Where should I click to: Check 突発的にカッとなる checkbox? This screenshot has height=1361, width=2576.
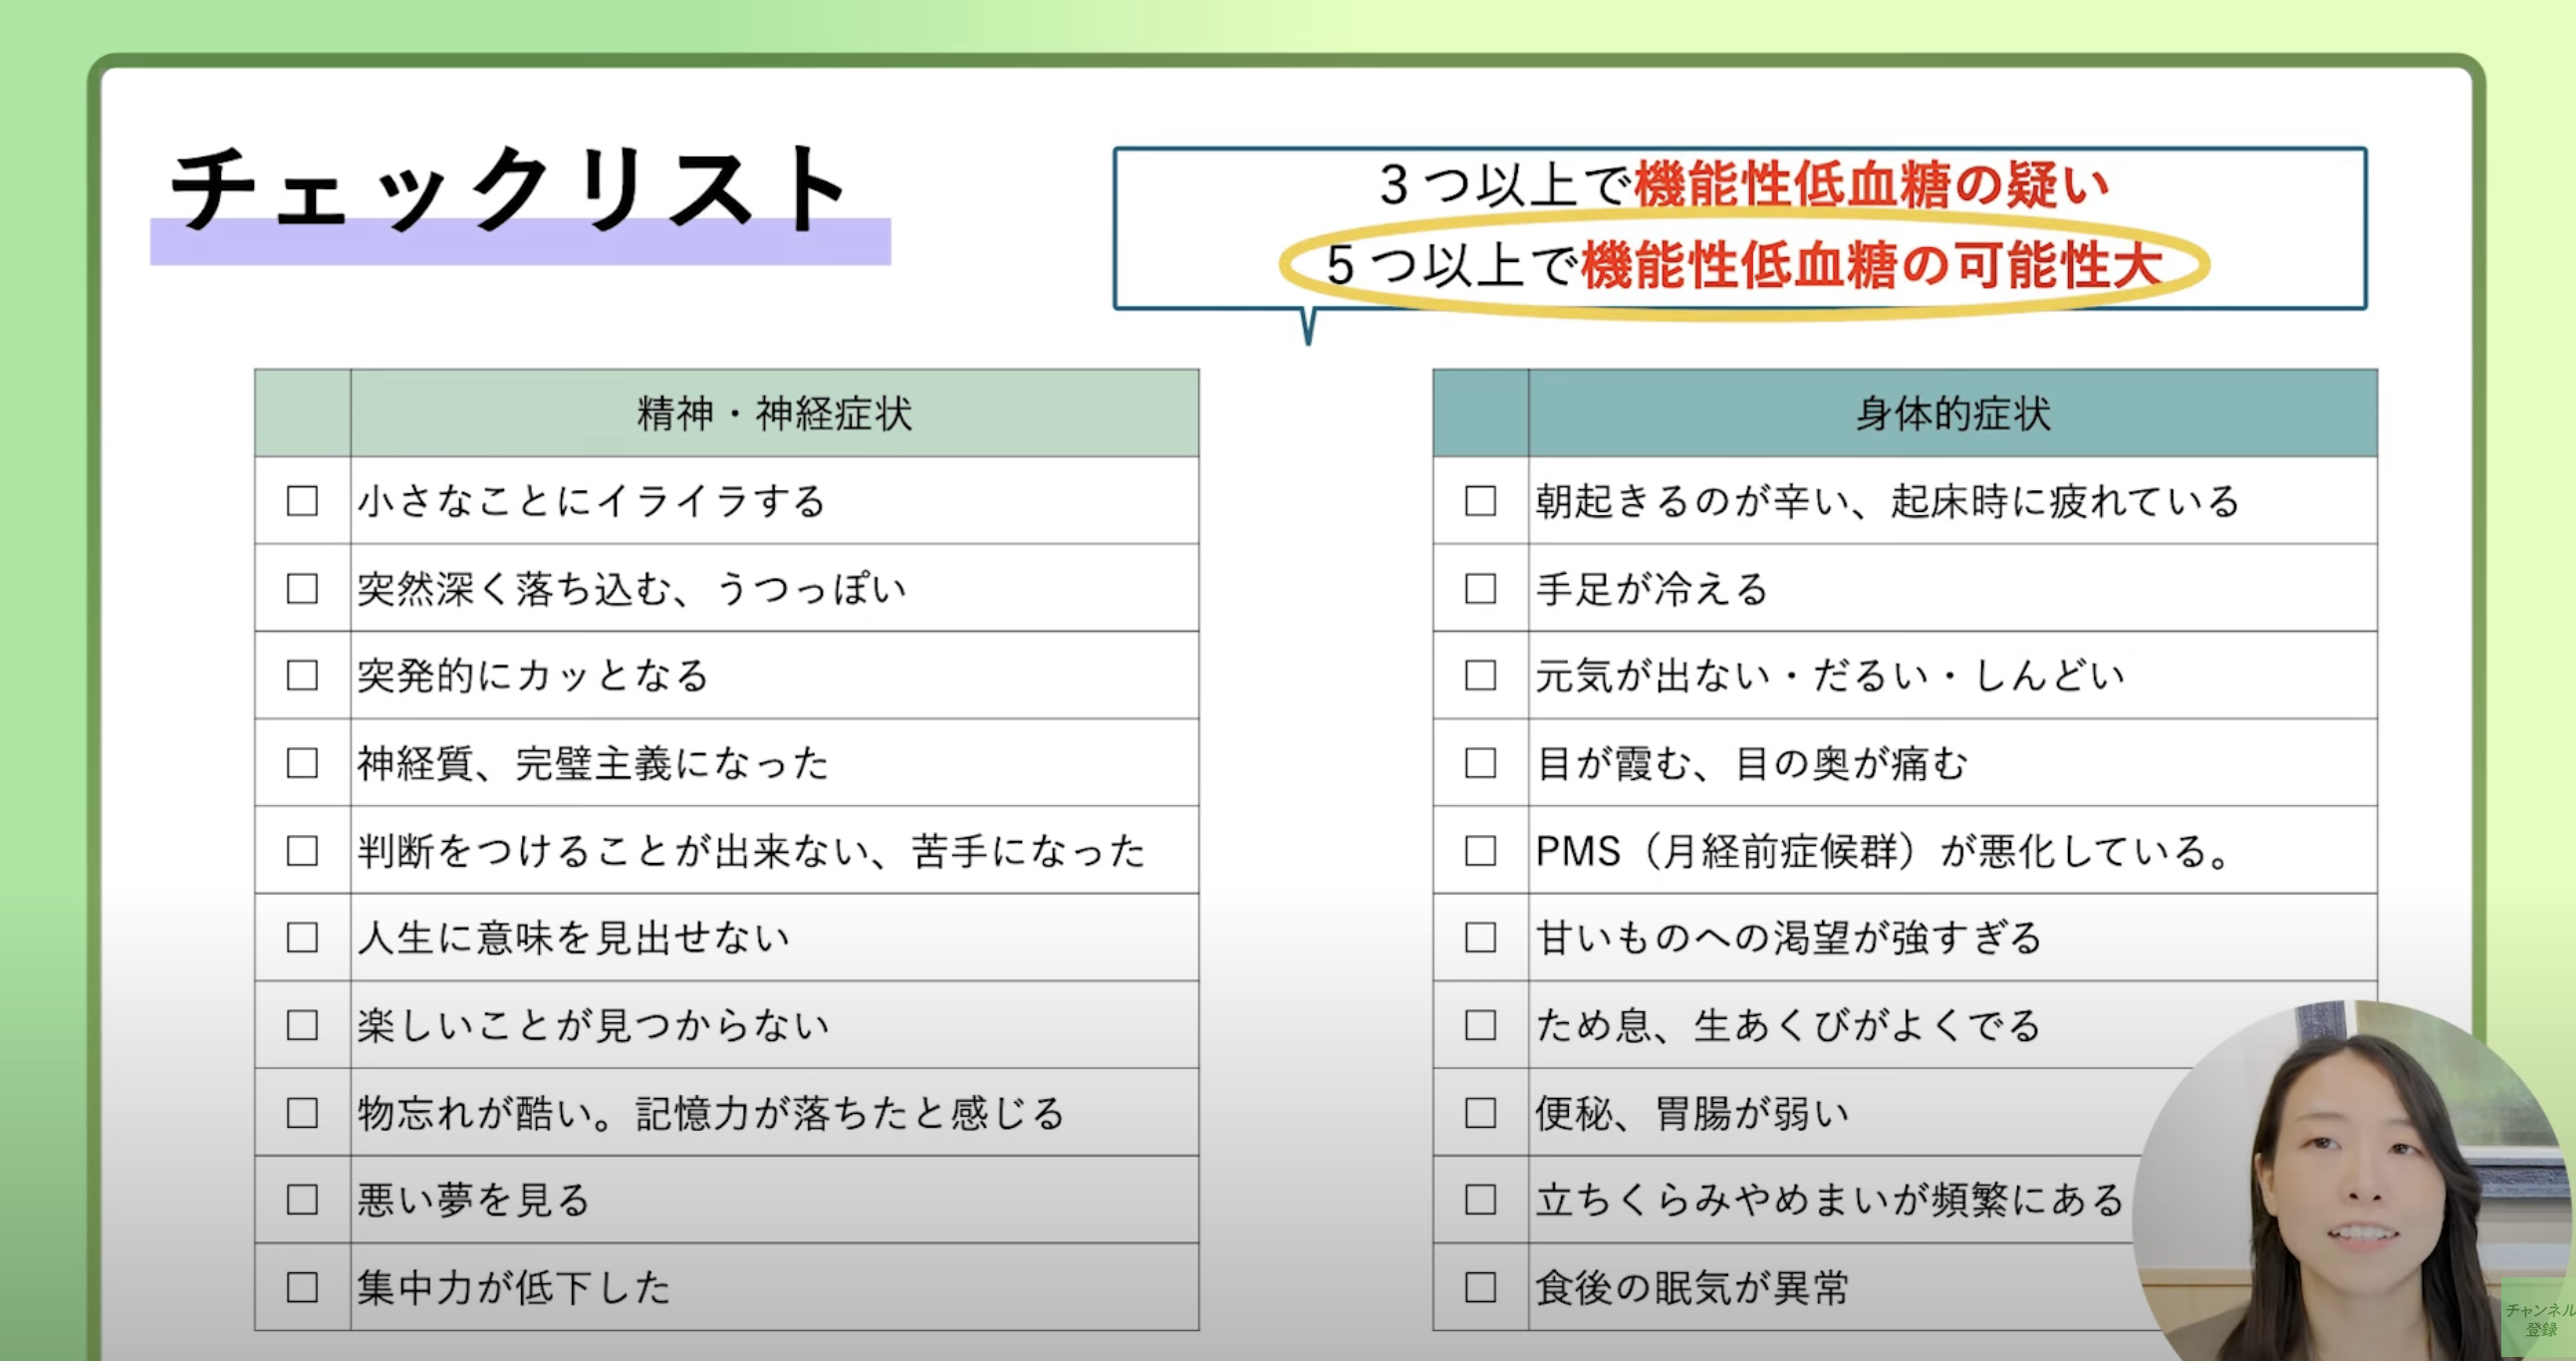click(x=302, y=675)
